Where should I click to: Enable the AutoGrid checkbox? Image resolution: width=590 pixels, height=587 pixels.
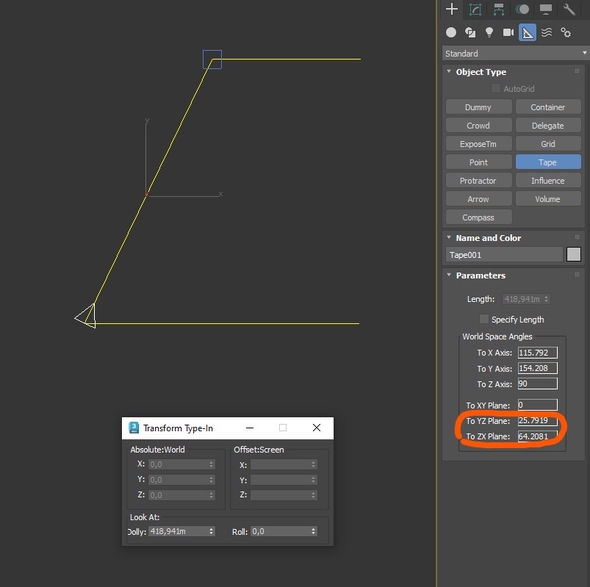click(496, 88)
